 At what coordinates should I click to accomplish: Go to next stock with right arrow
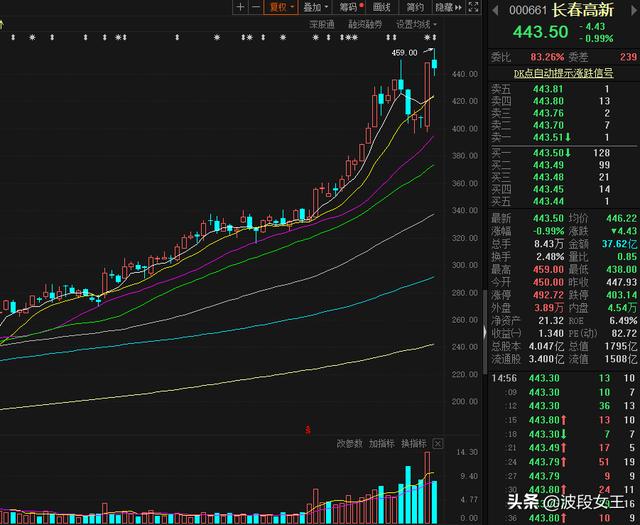[x=634, y=10]
